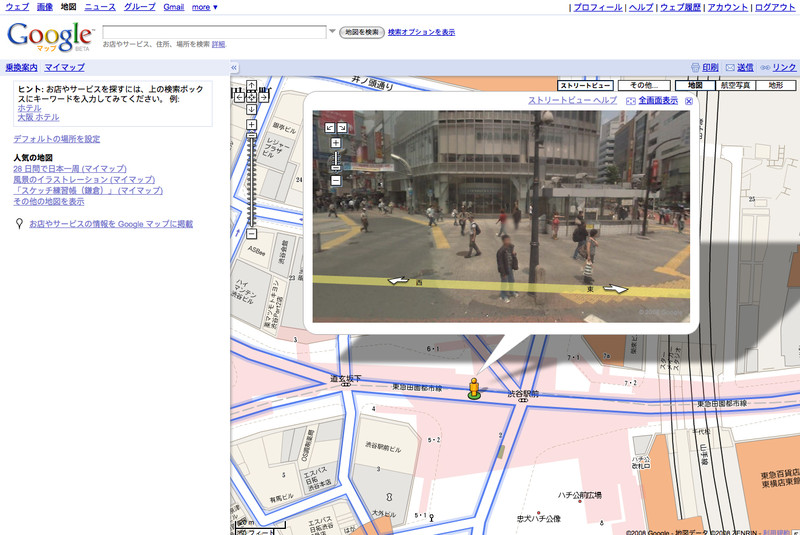Click the map search input field
This screenshot has height=535, width=800.
pos(214,32)
